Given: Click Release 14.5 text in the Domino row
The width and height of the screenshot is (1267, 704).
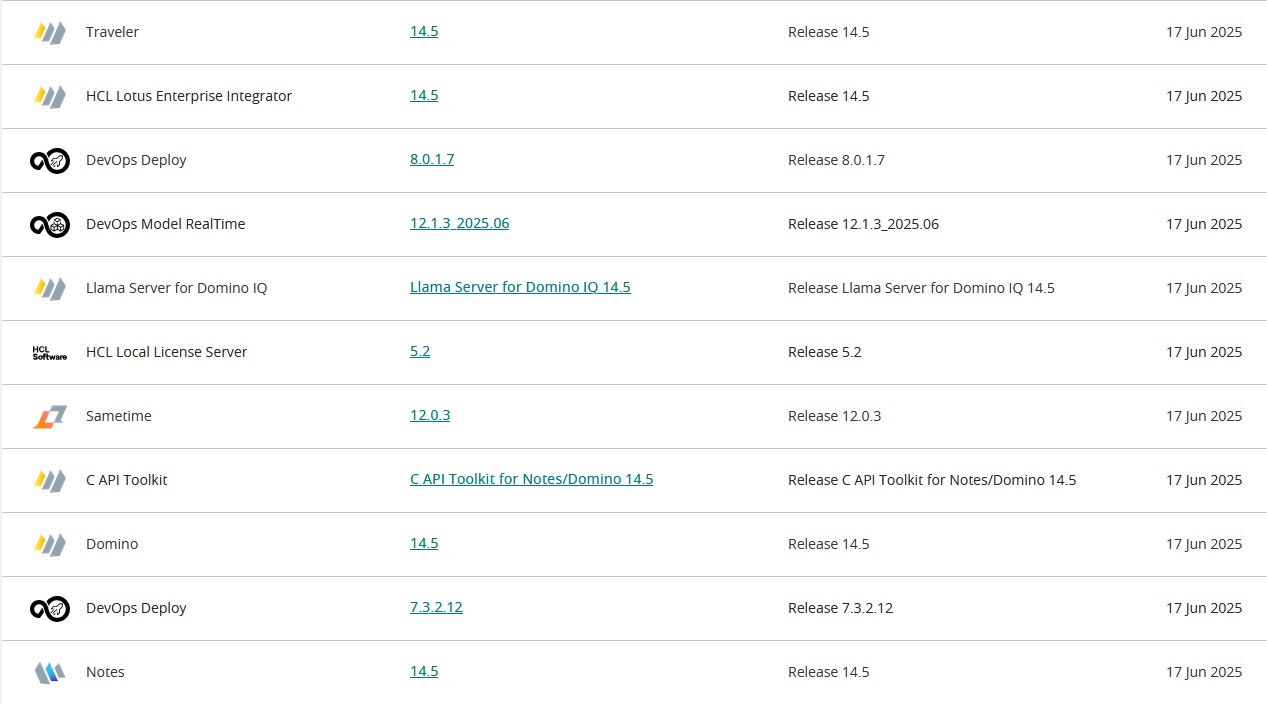Looking at the screenshot, I should (828, 544).
